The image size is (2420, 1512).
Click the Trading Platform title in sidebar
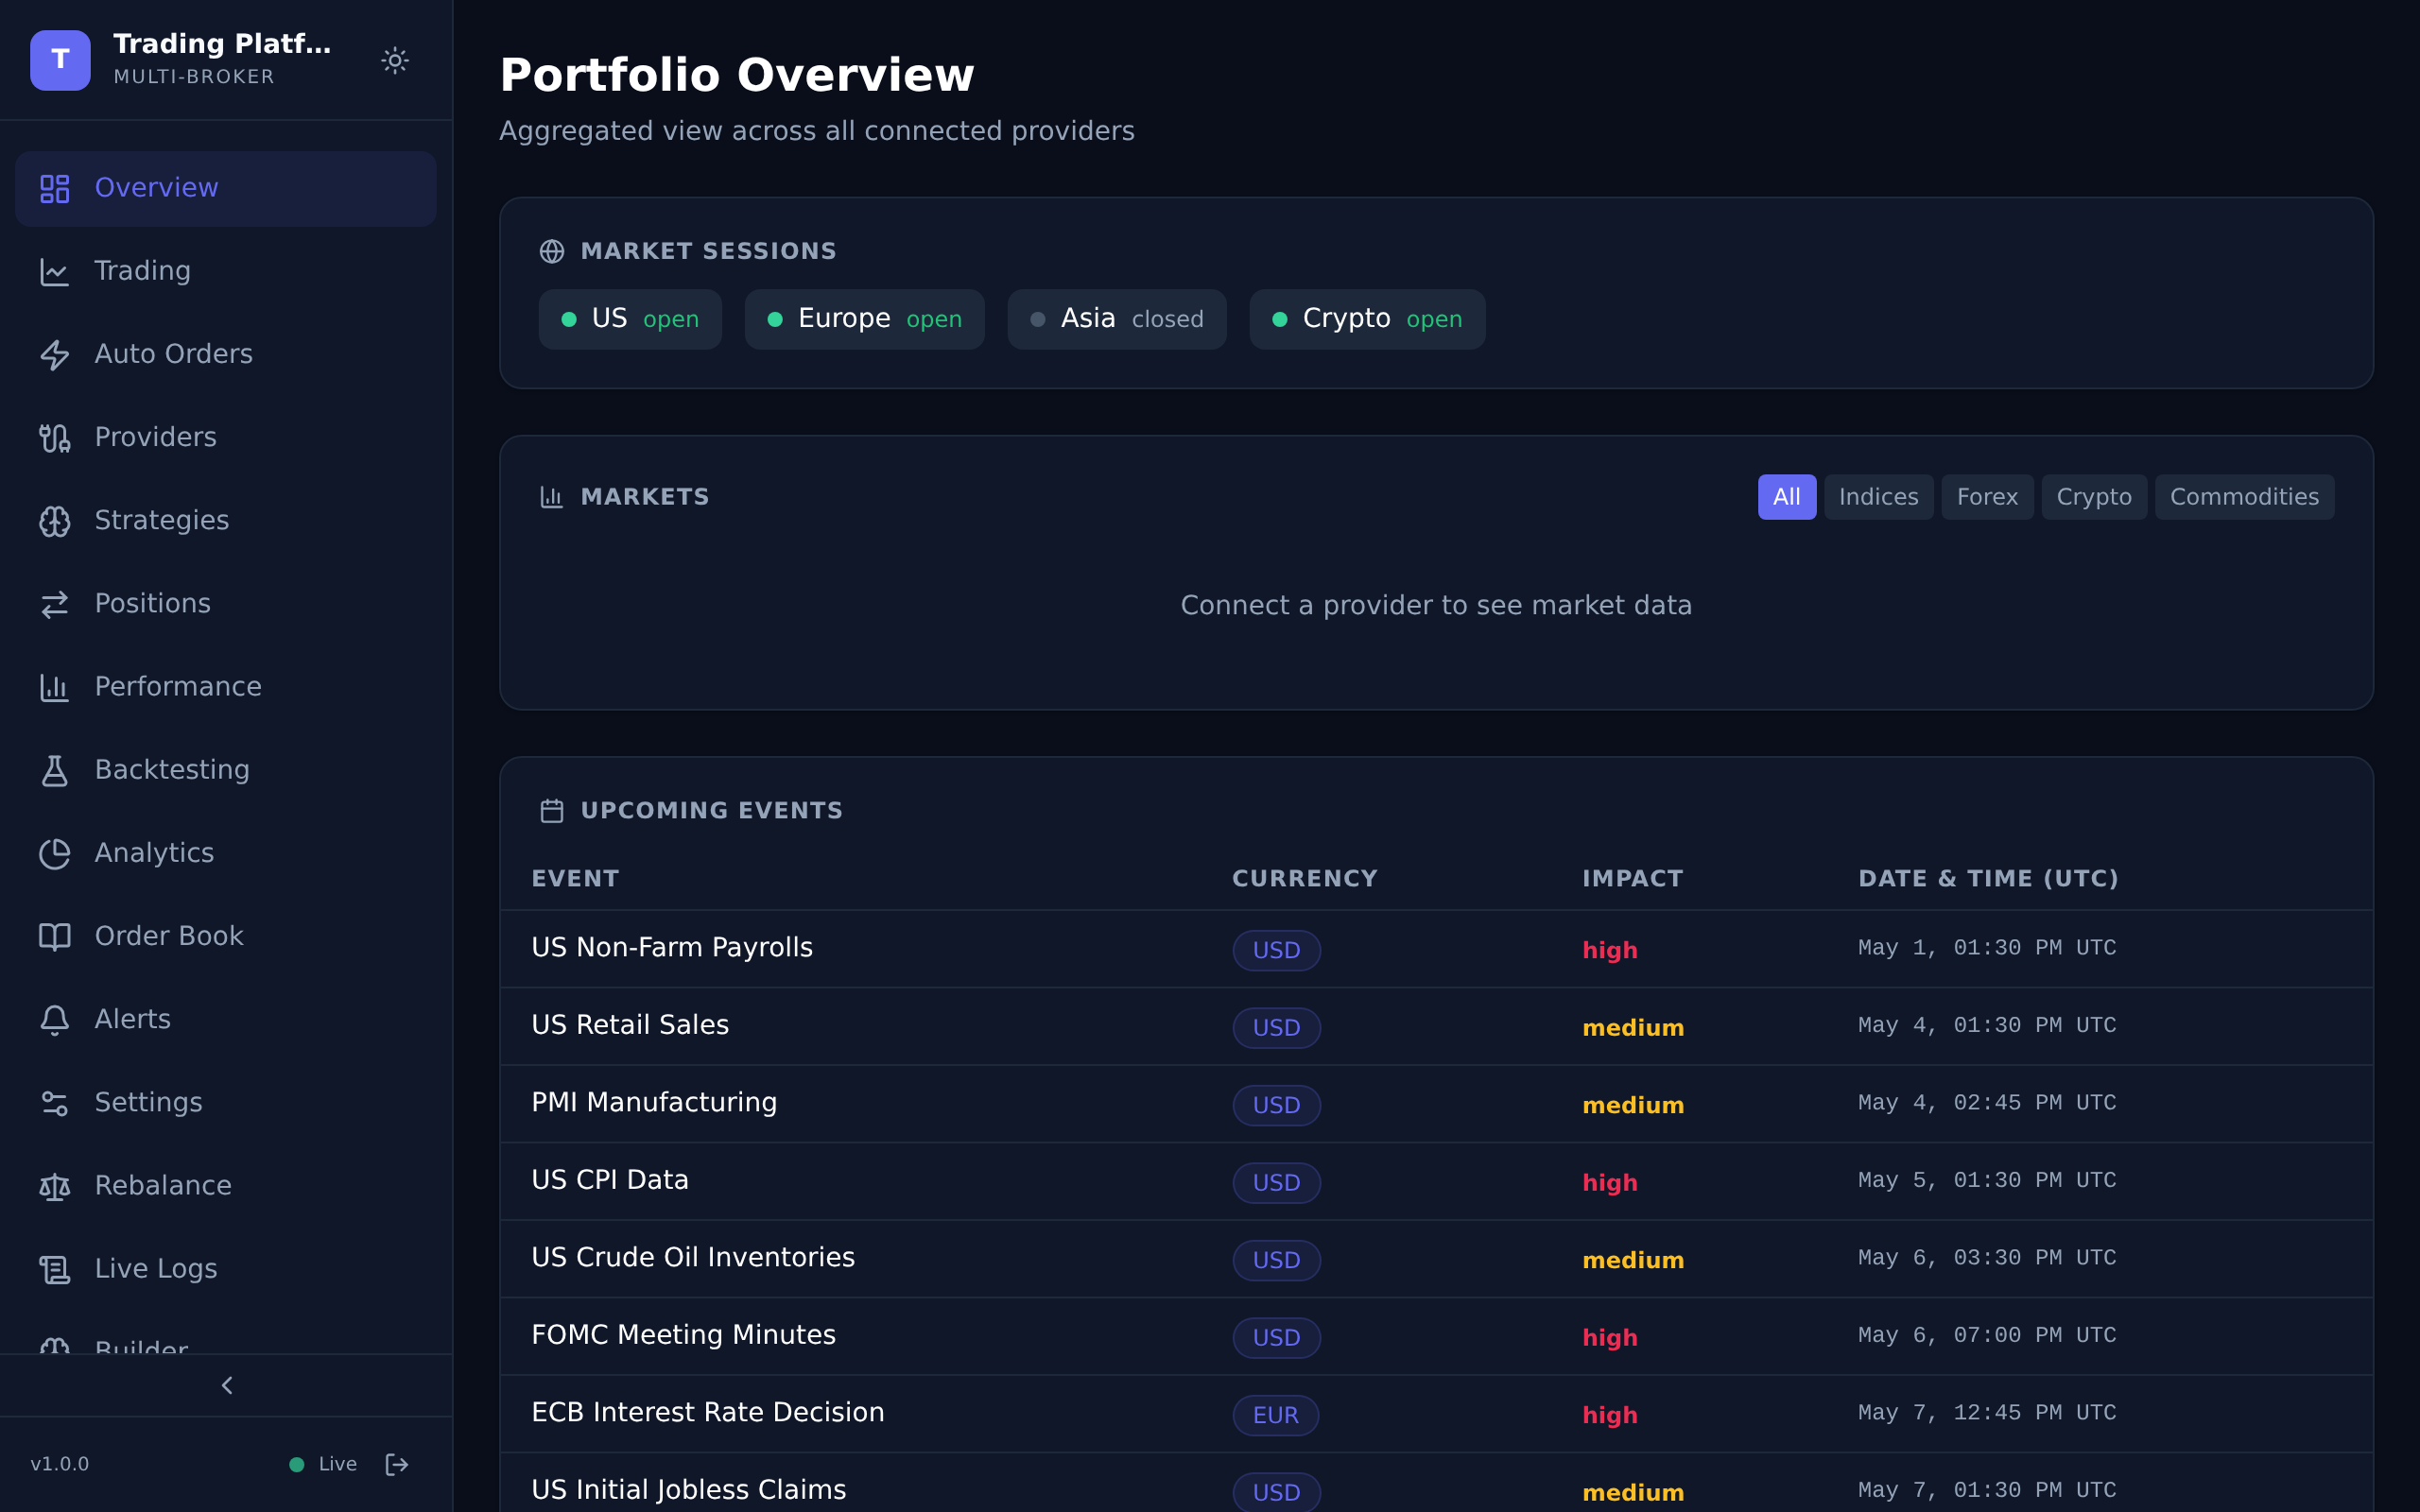coord(222,44)
